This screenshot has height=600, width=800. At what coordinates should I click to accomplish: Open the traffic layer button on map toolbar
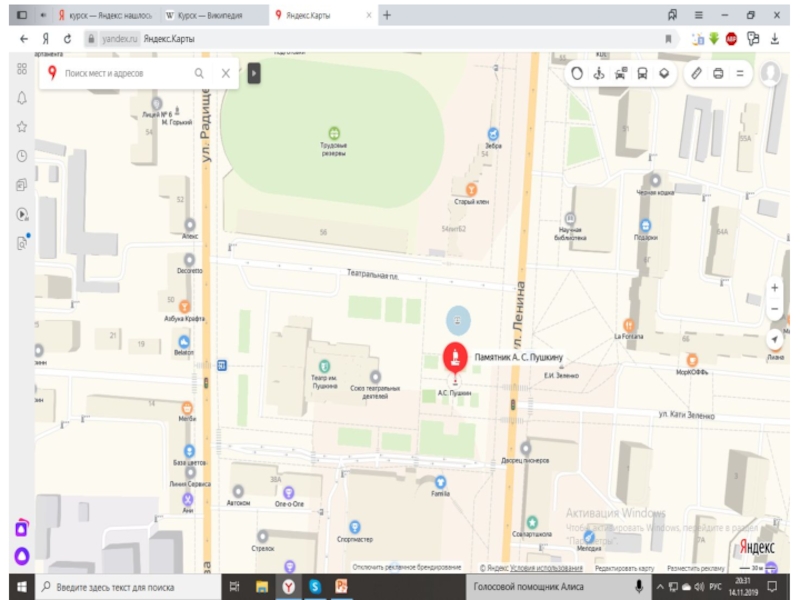point(577,73)
